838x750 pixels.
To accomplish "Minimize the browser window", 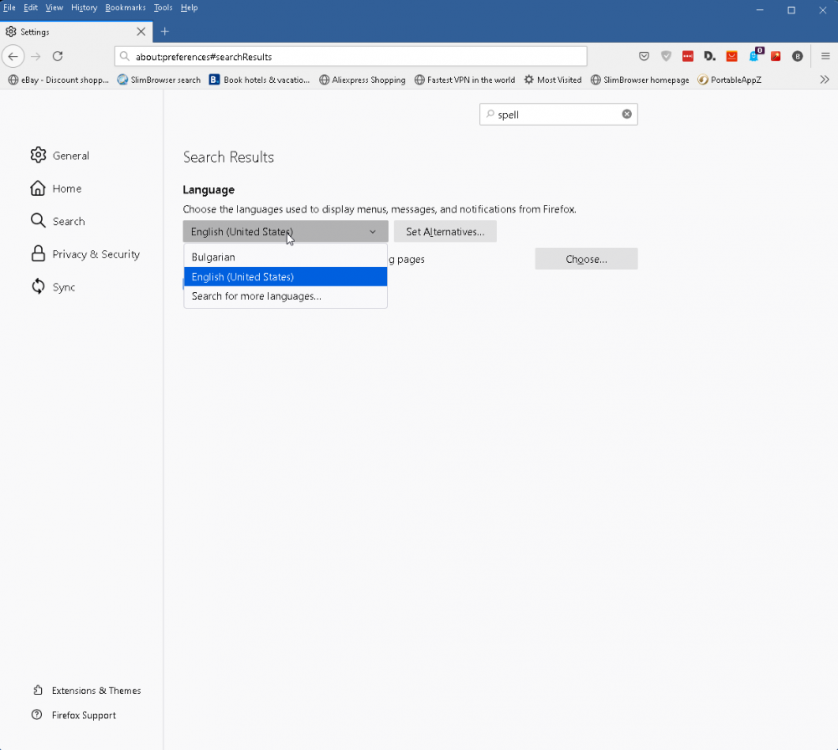I will (x=760, y=10).
